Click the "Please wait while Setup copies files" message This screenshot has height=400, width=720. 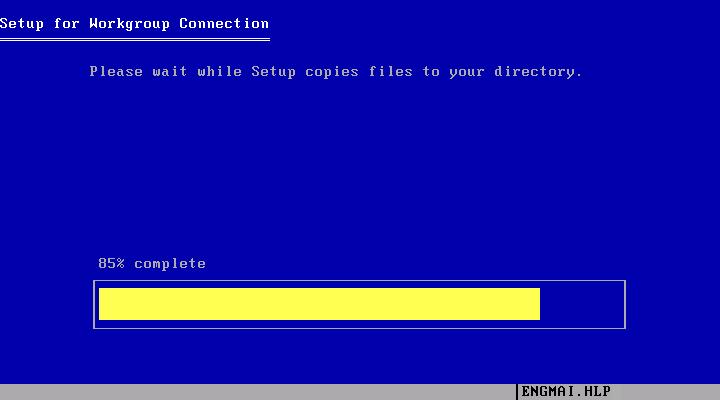(x=336, y=72)
